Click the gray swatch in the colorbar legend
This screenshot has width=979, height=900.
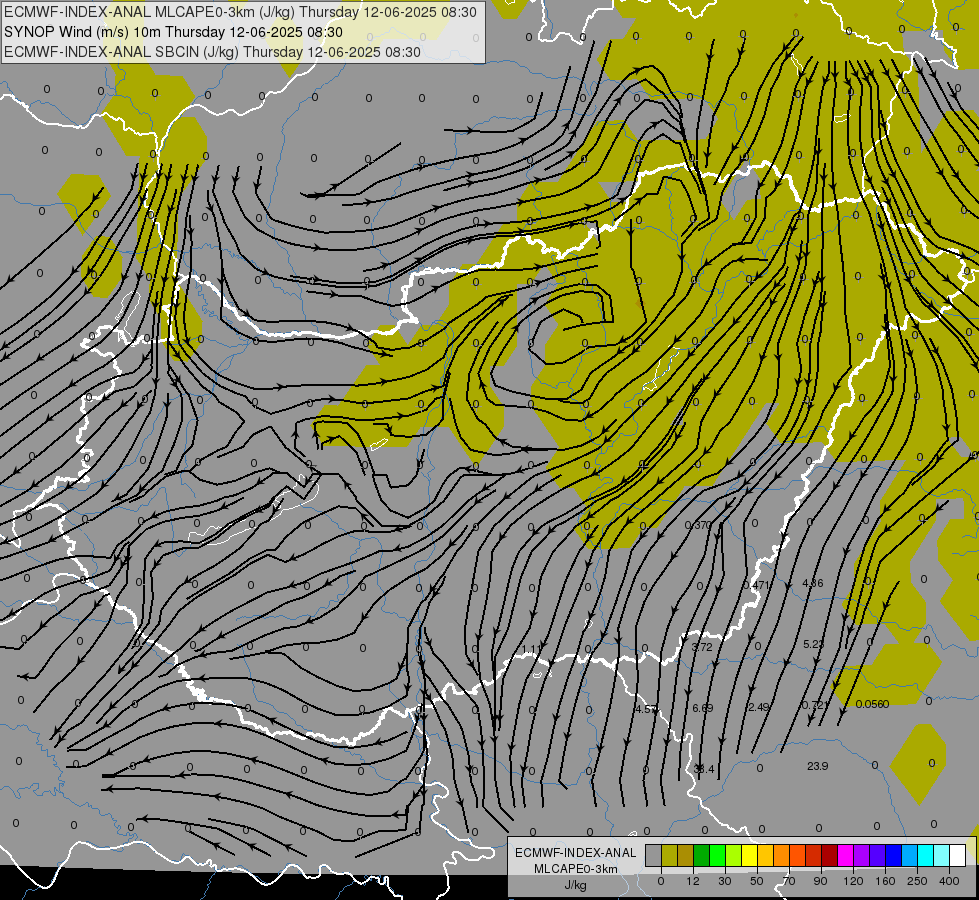(x=653, y=856)
